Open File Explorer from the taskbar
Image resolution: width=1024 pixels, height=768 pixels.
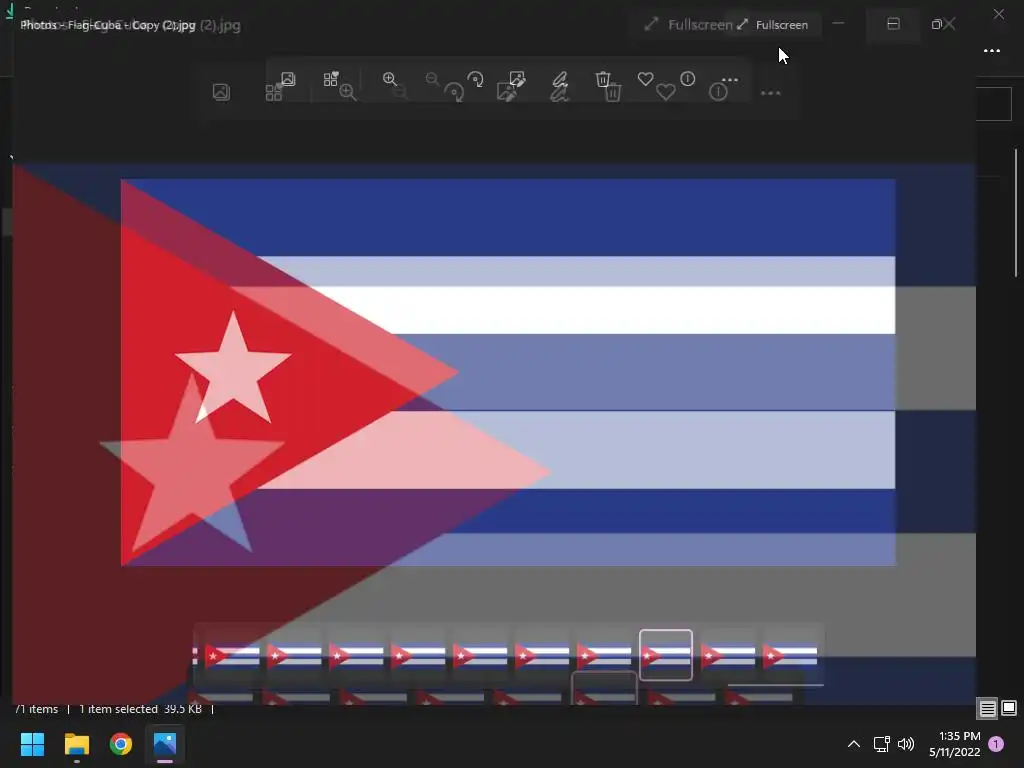[x=76, y=744]
